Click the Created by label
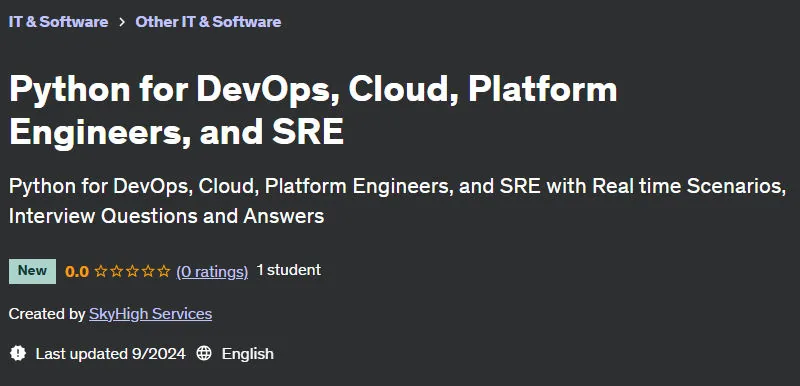Image resolution: width=800 pixels, height=386 pixels. (x=47, y=314)
